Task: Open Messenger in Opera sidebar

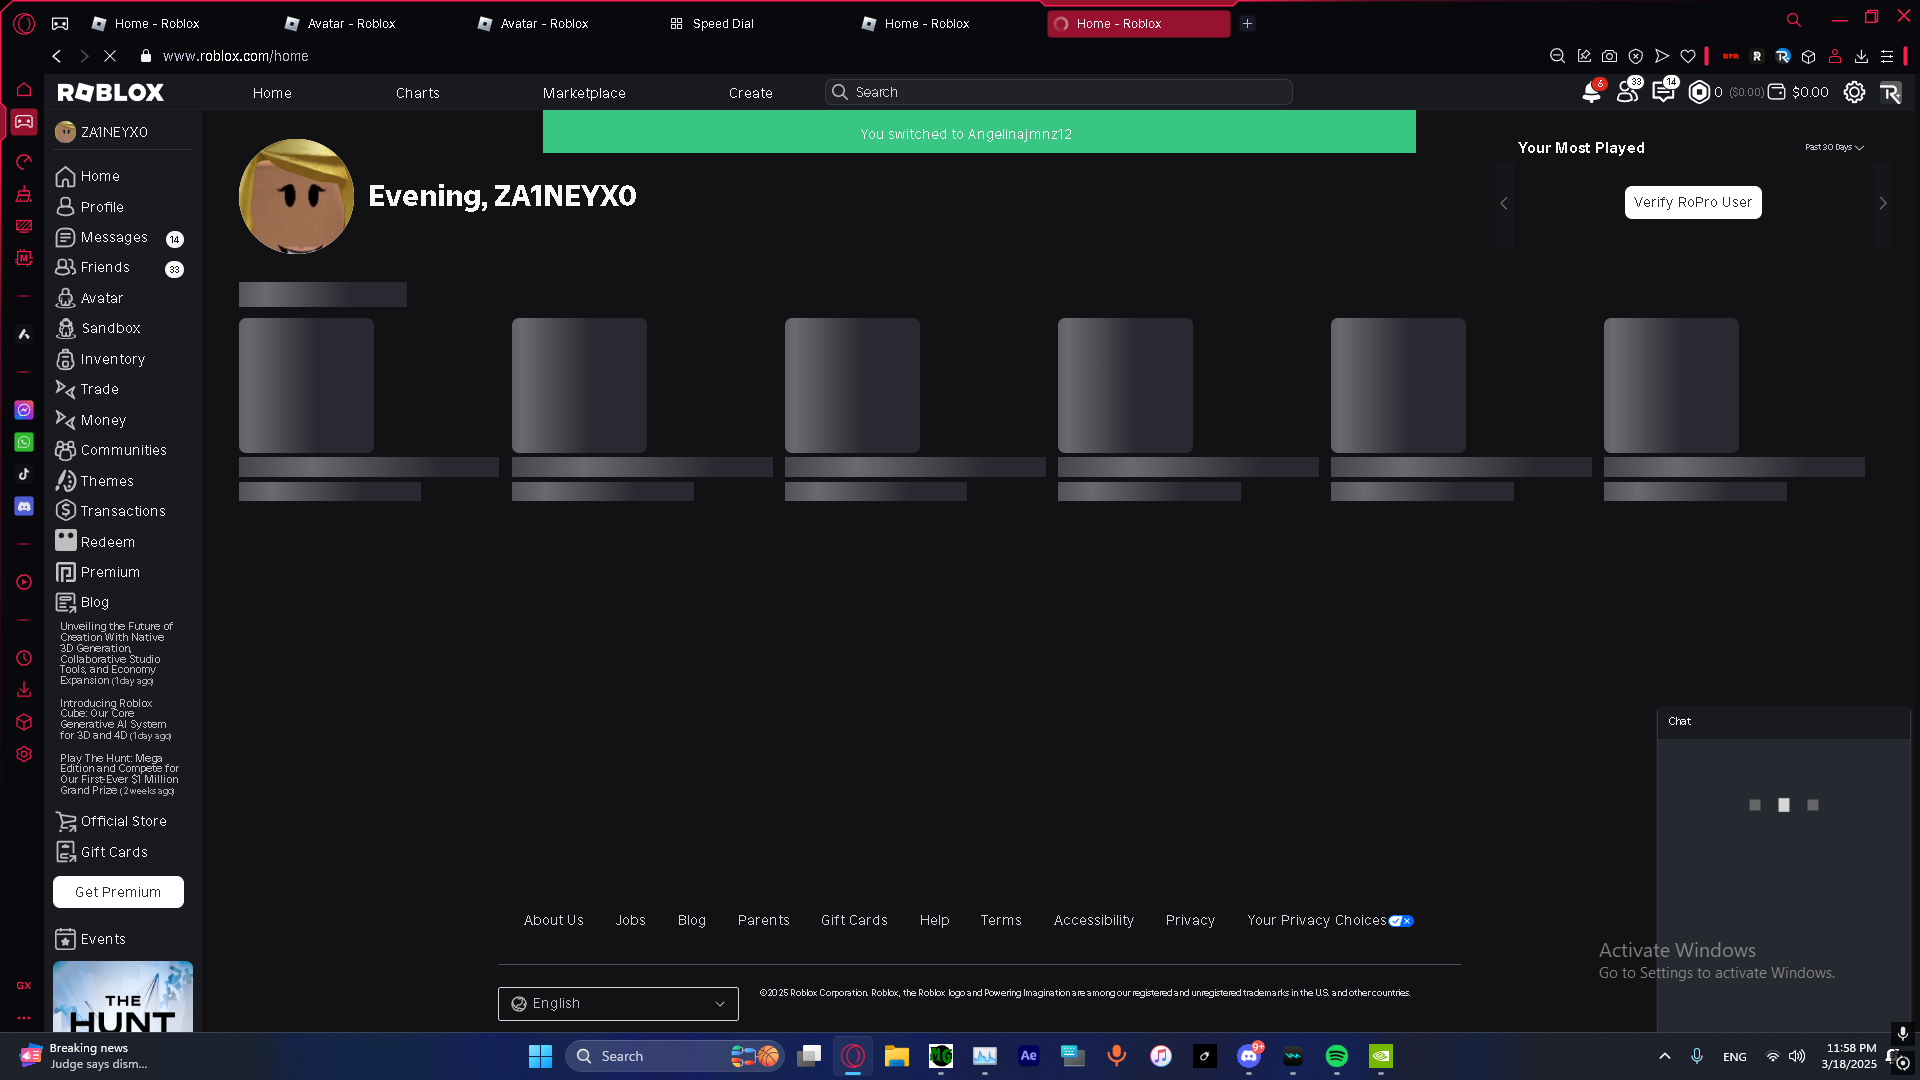Action: coord(24,410)
